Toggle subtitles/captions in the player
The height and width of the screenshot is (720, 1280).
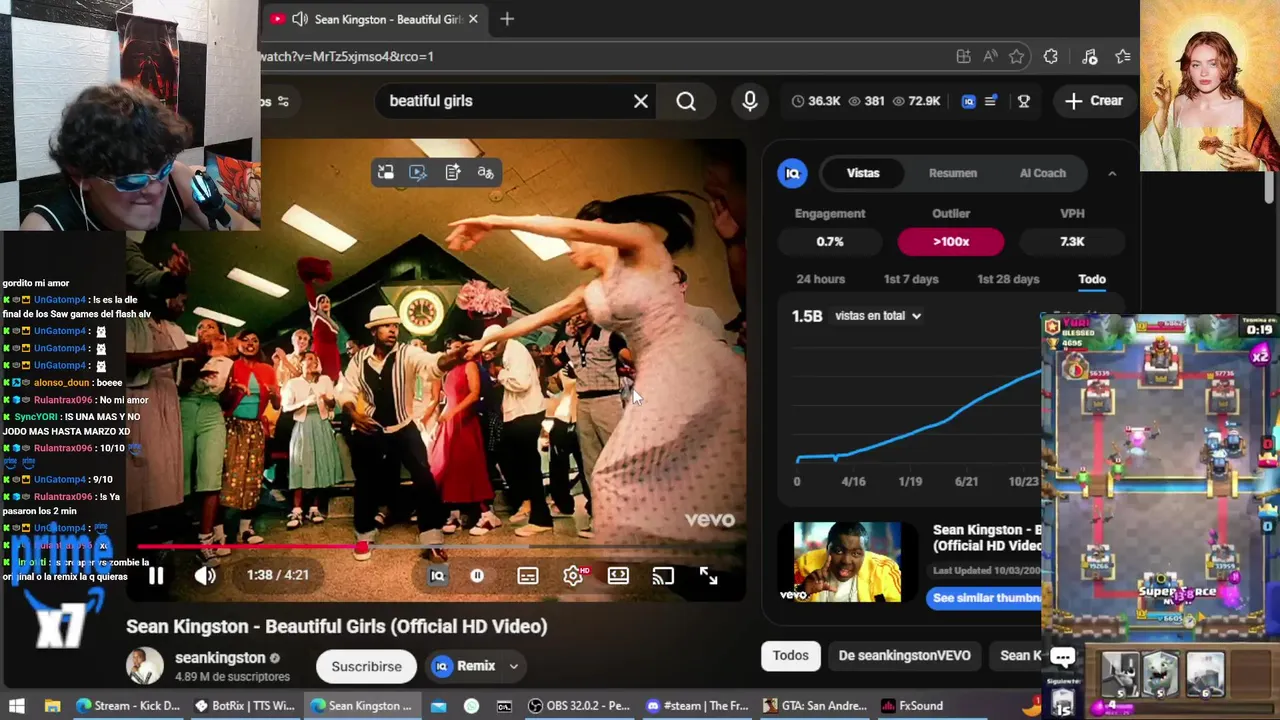[527, 576]
